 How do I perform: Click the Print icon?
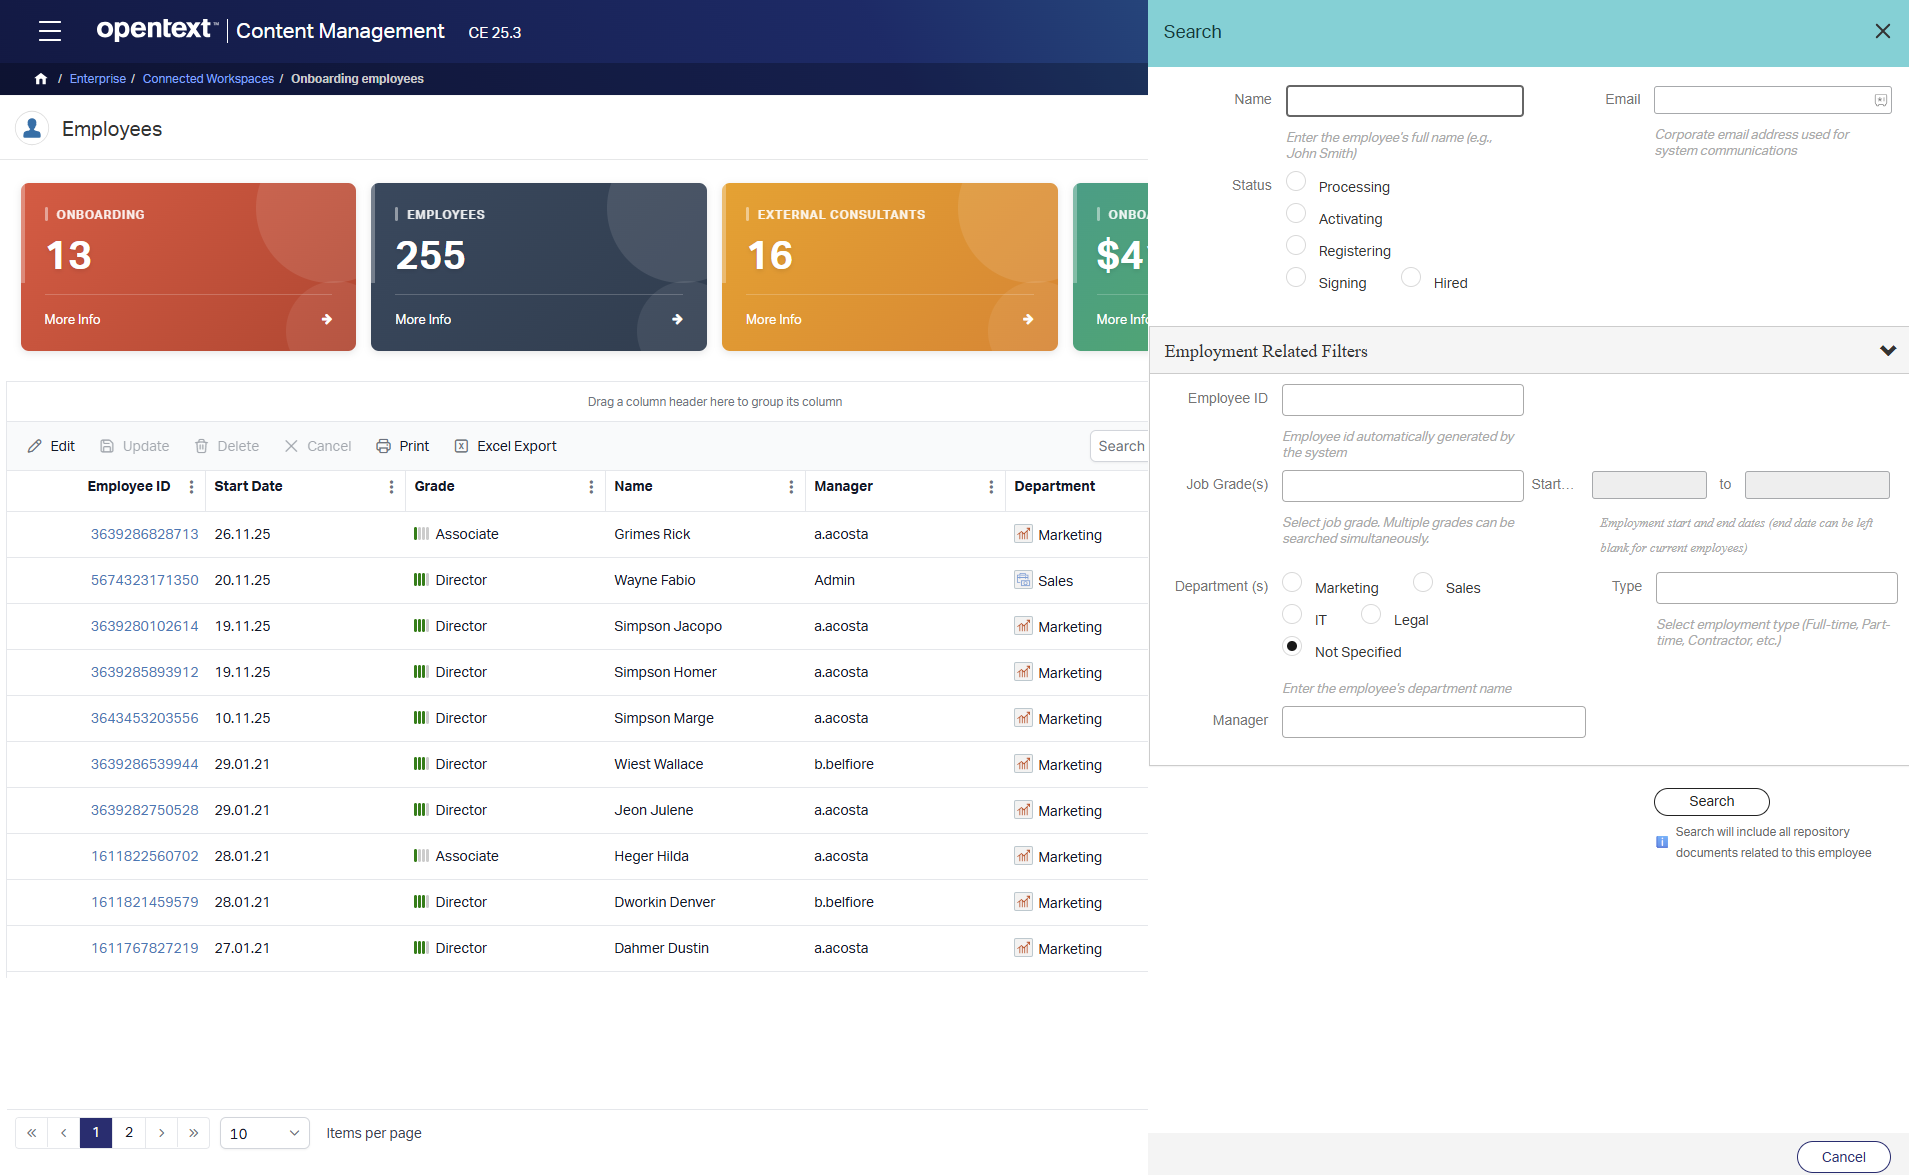[x=383, y=445]
